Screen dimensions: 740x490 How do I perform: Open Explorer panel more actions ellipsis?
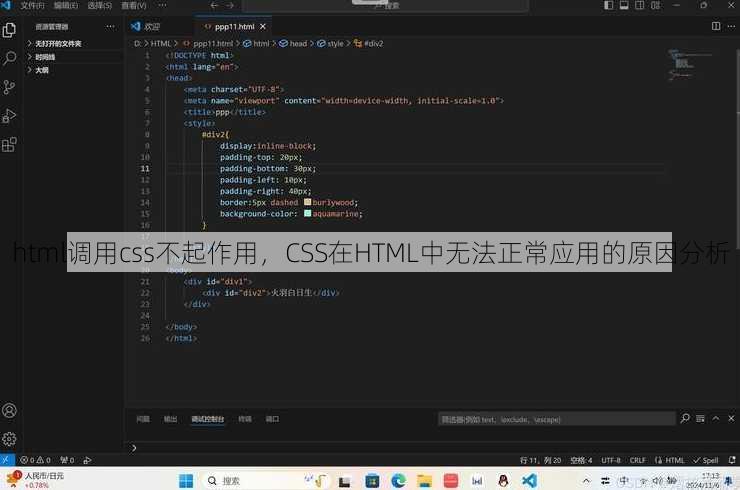click(x=110, y=27)
